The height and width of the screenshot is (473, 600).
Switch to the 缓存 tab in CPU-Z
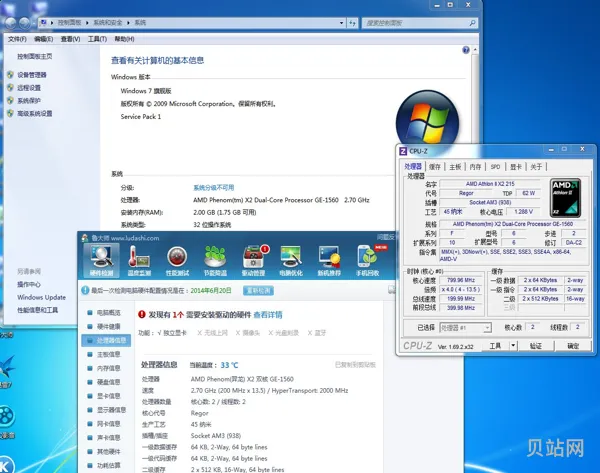click(435, 167)
